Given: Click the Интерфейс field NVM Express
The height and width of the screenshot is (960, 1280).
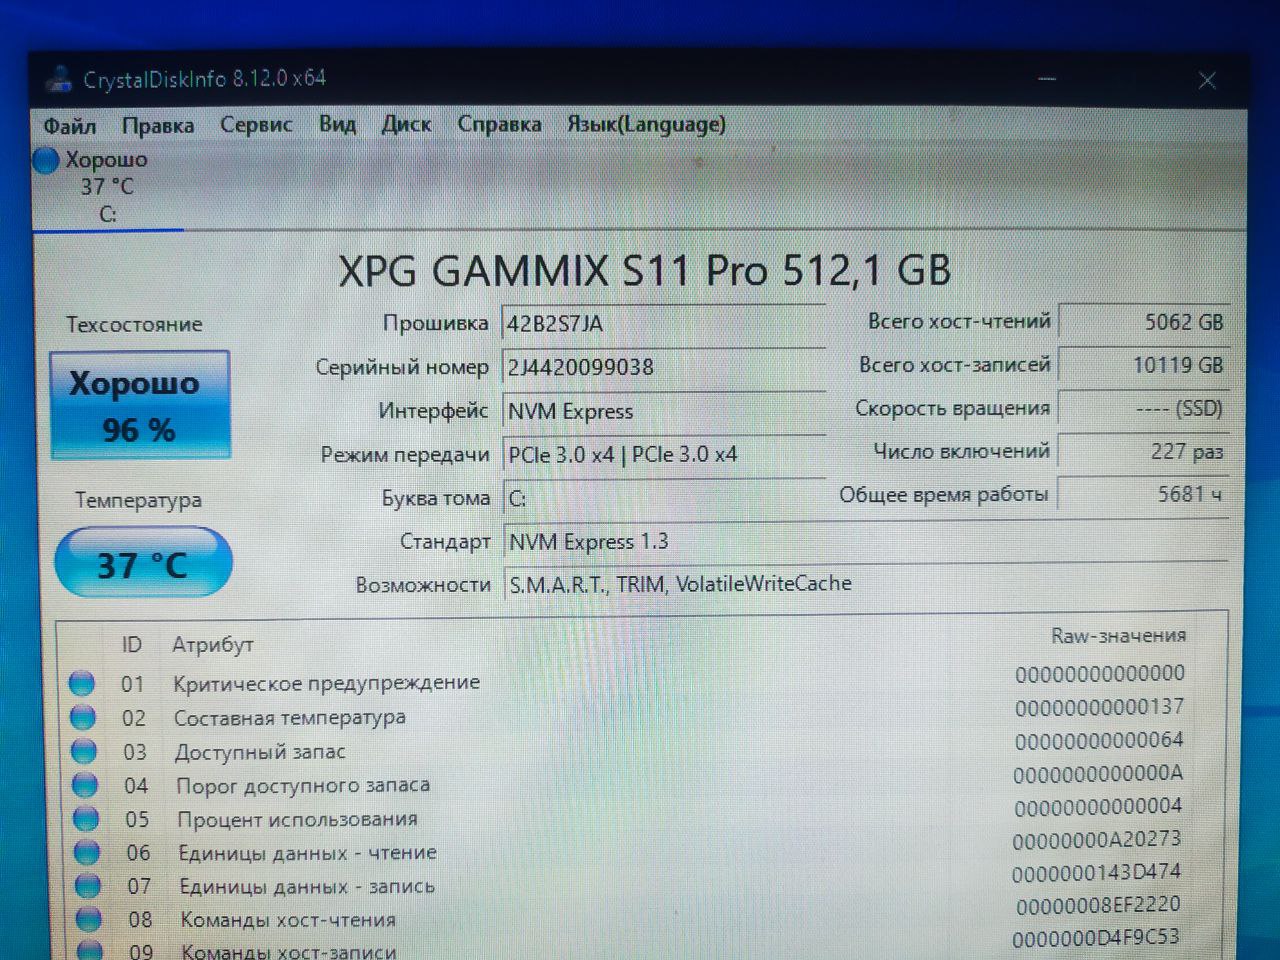Looking at the screenshot, I should pos(664,411).
